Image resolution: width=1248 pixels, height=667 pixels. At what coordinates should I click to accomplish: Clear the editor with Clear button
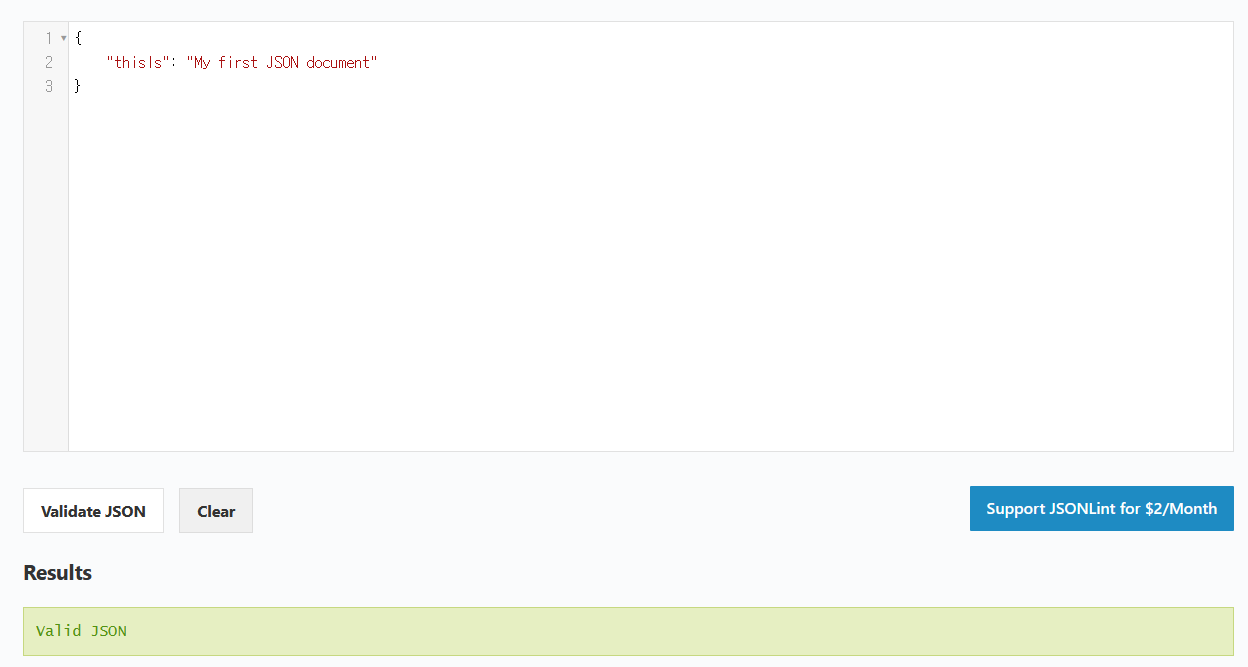[x=216, y=511]
